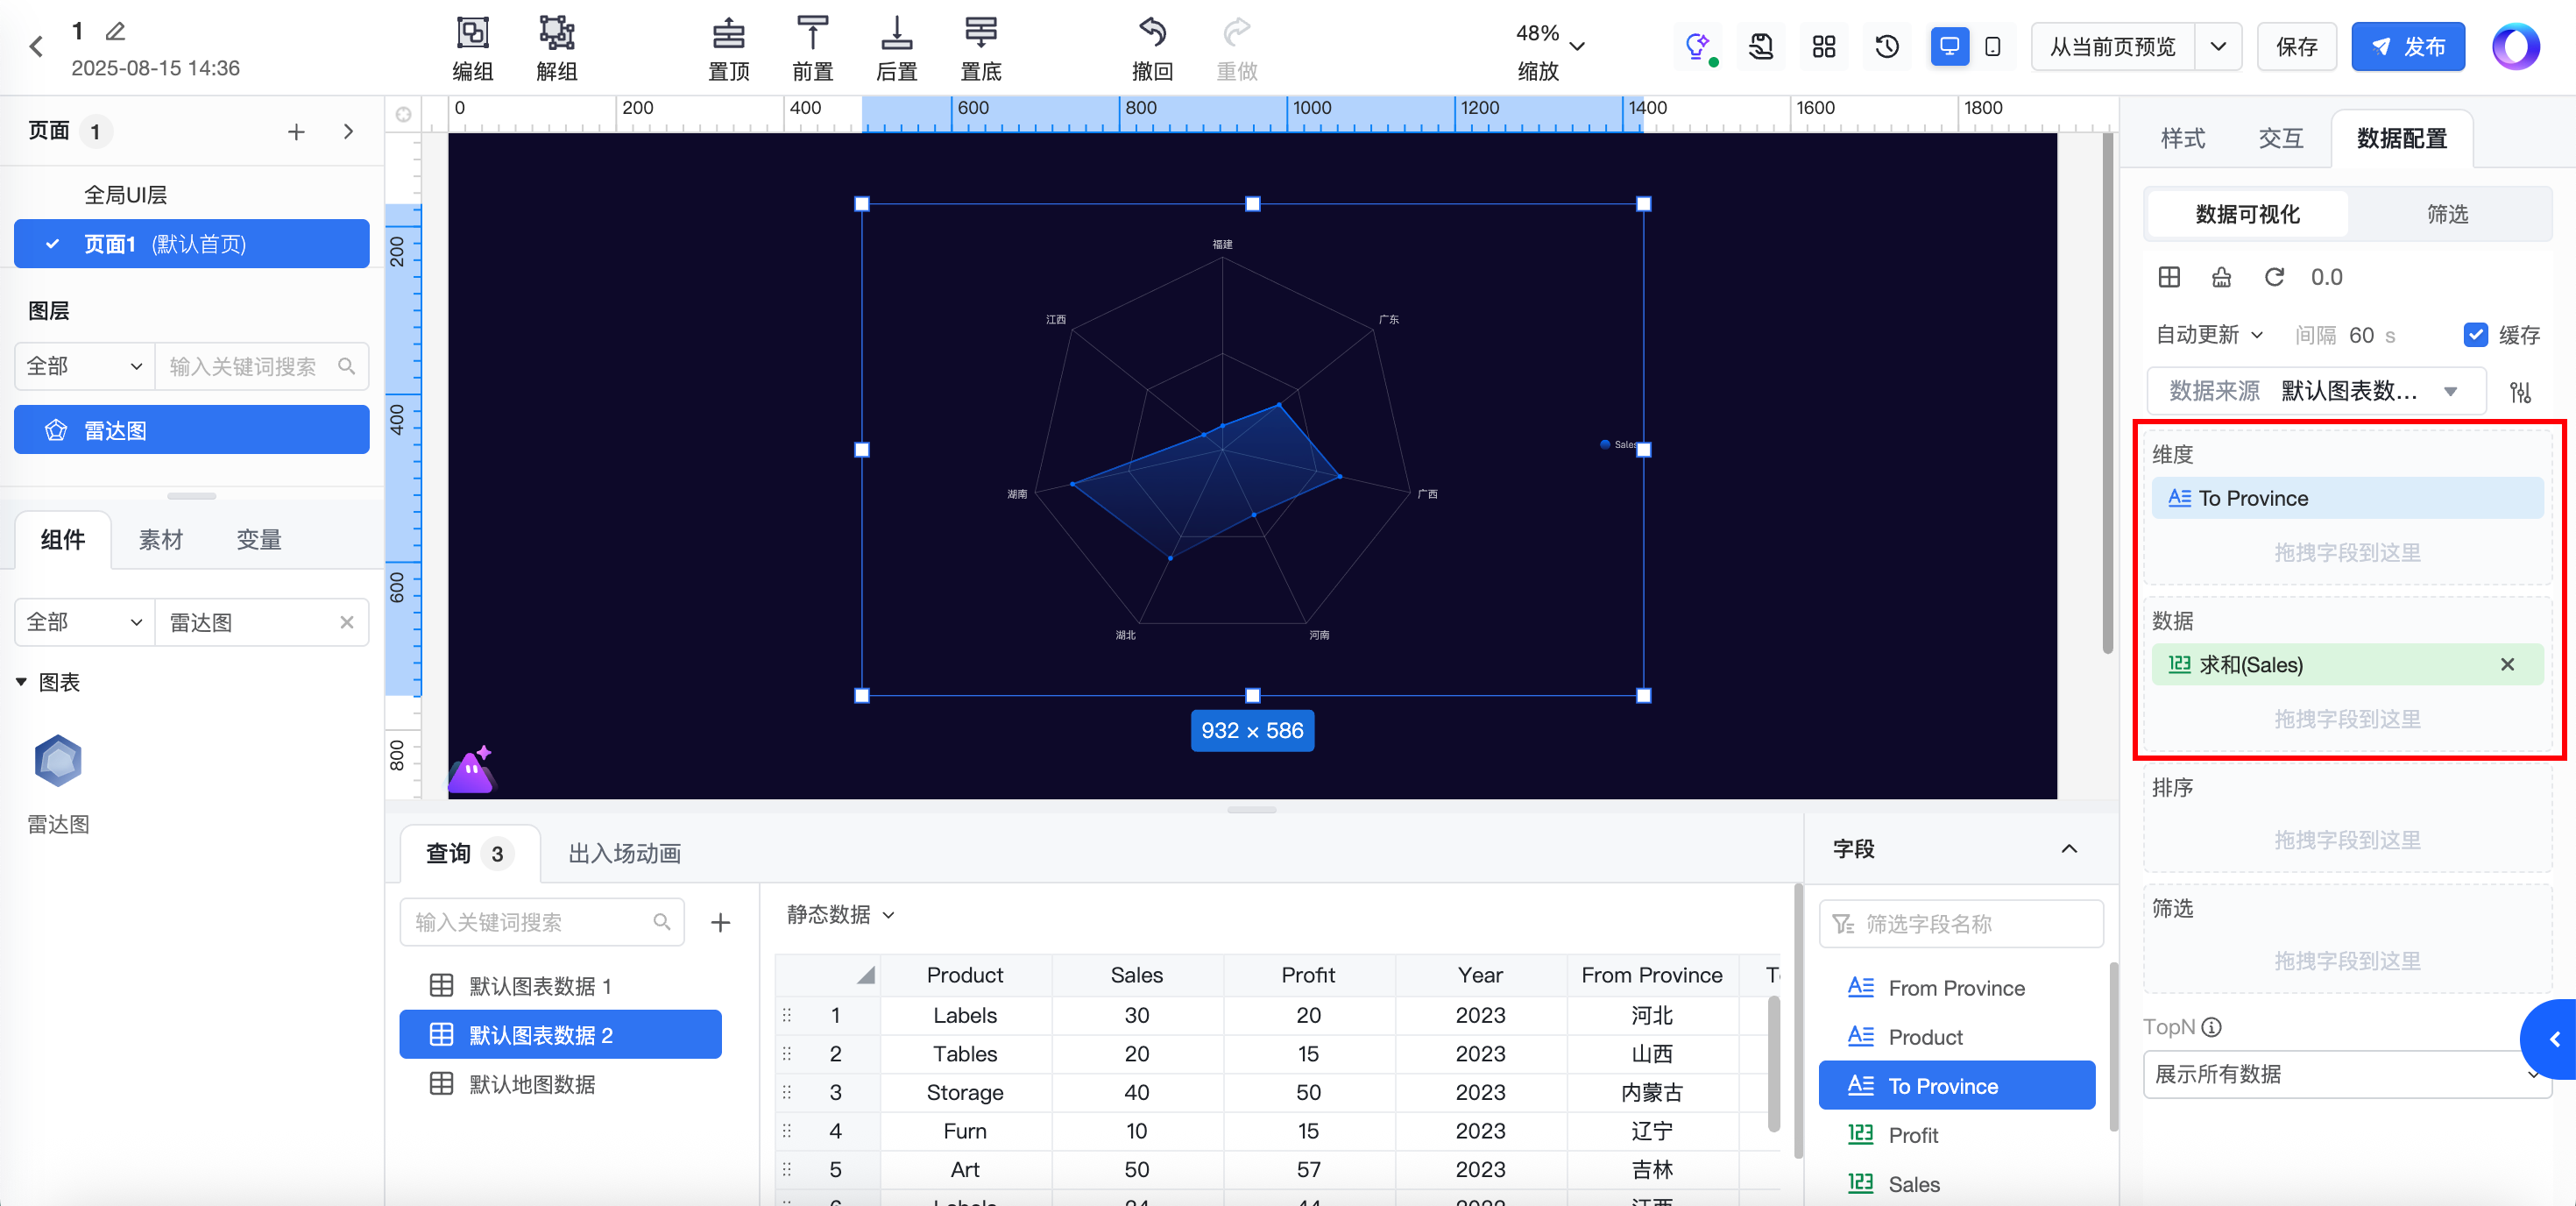
Task: Click the 编组 group icon
Action: [472, 34]
